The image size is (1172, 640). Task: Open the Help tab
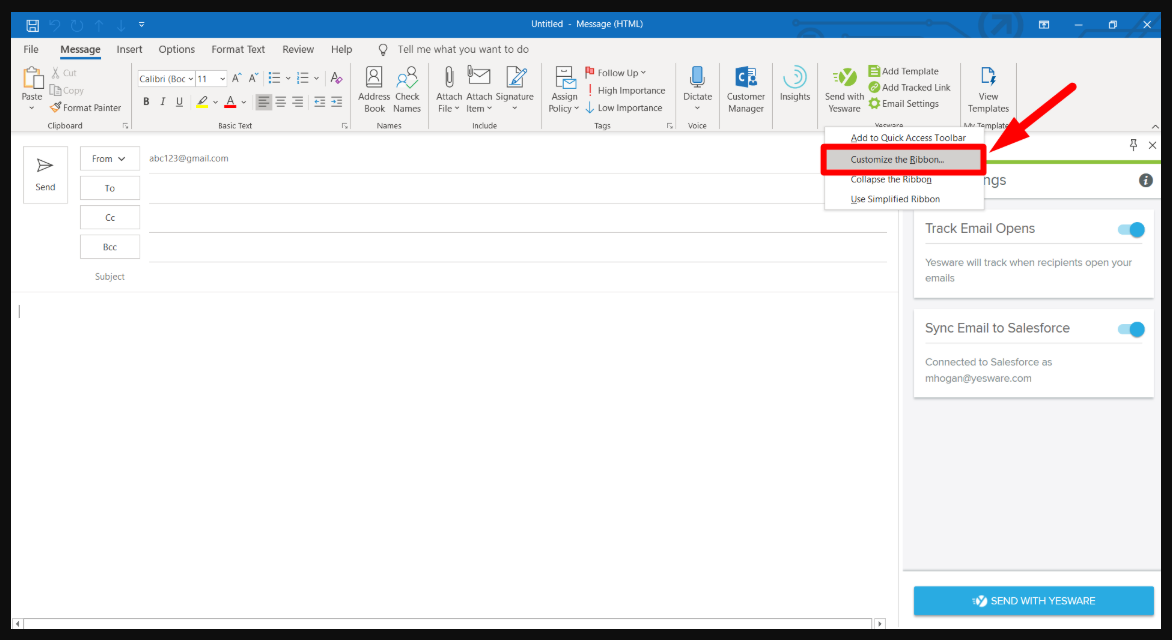342,49
